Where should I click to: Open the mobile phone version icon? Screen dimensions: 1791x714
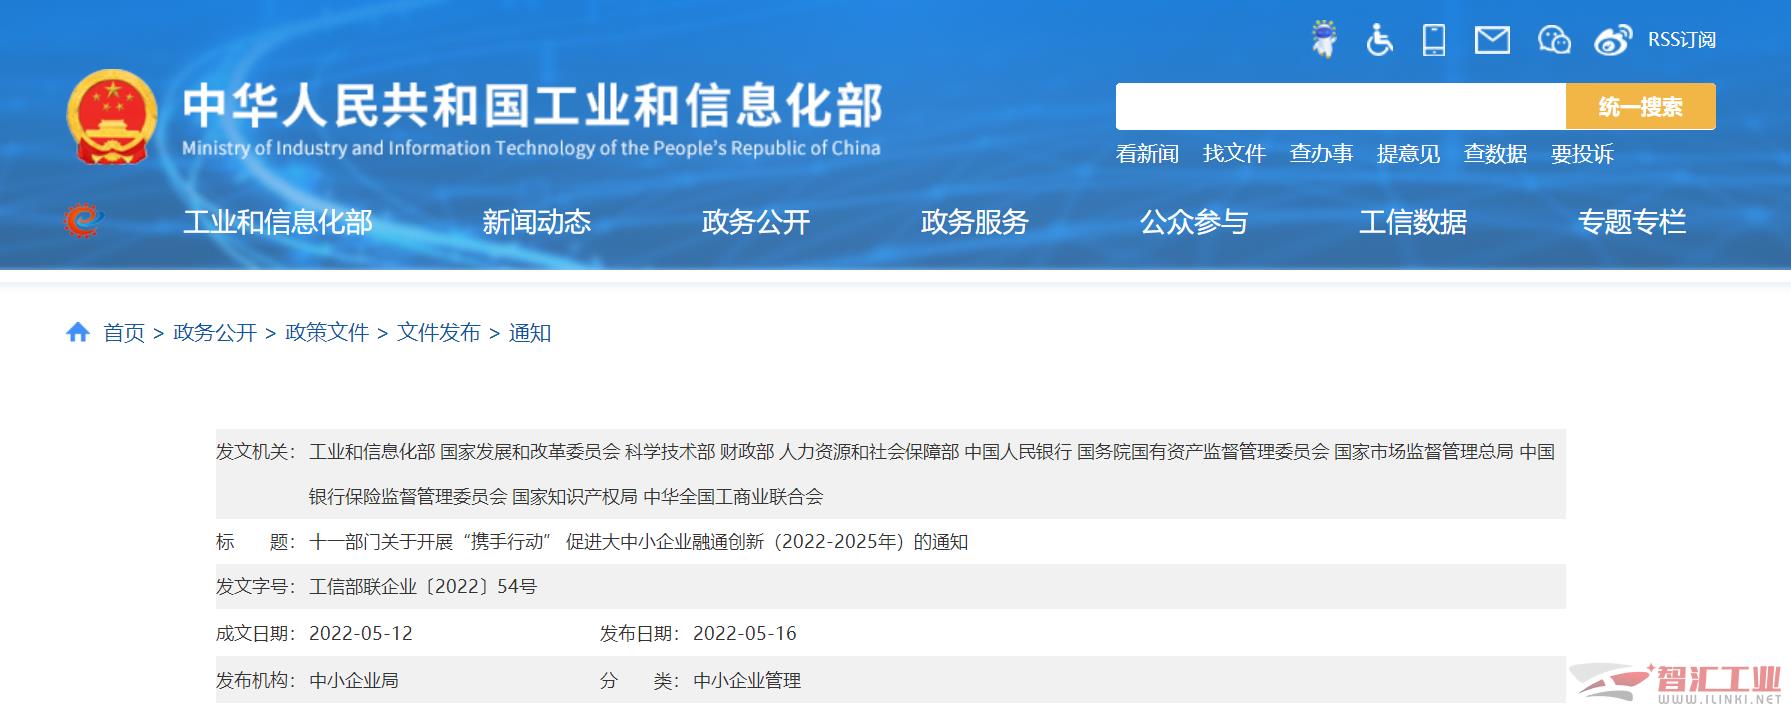point(1434,40)
